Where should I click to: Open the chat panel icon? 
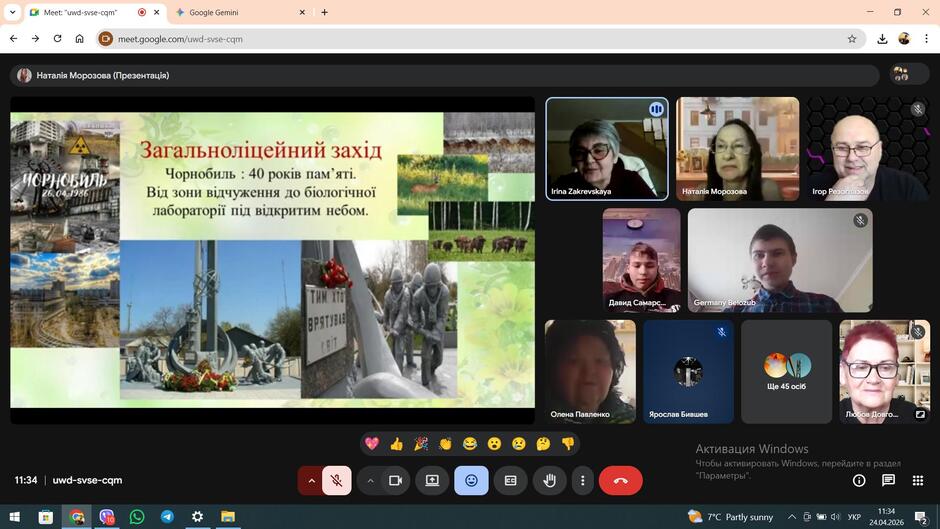[888, 480]
